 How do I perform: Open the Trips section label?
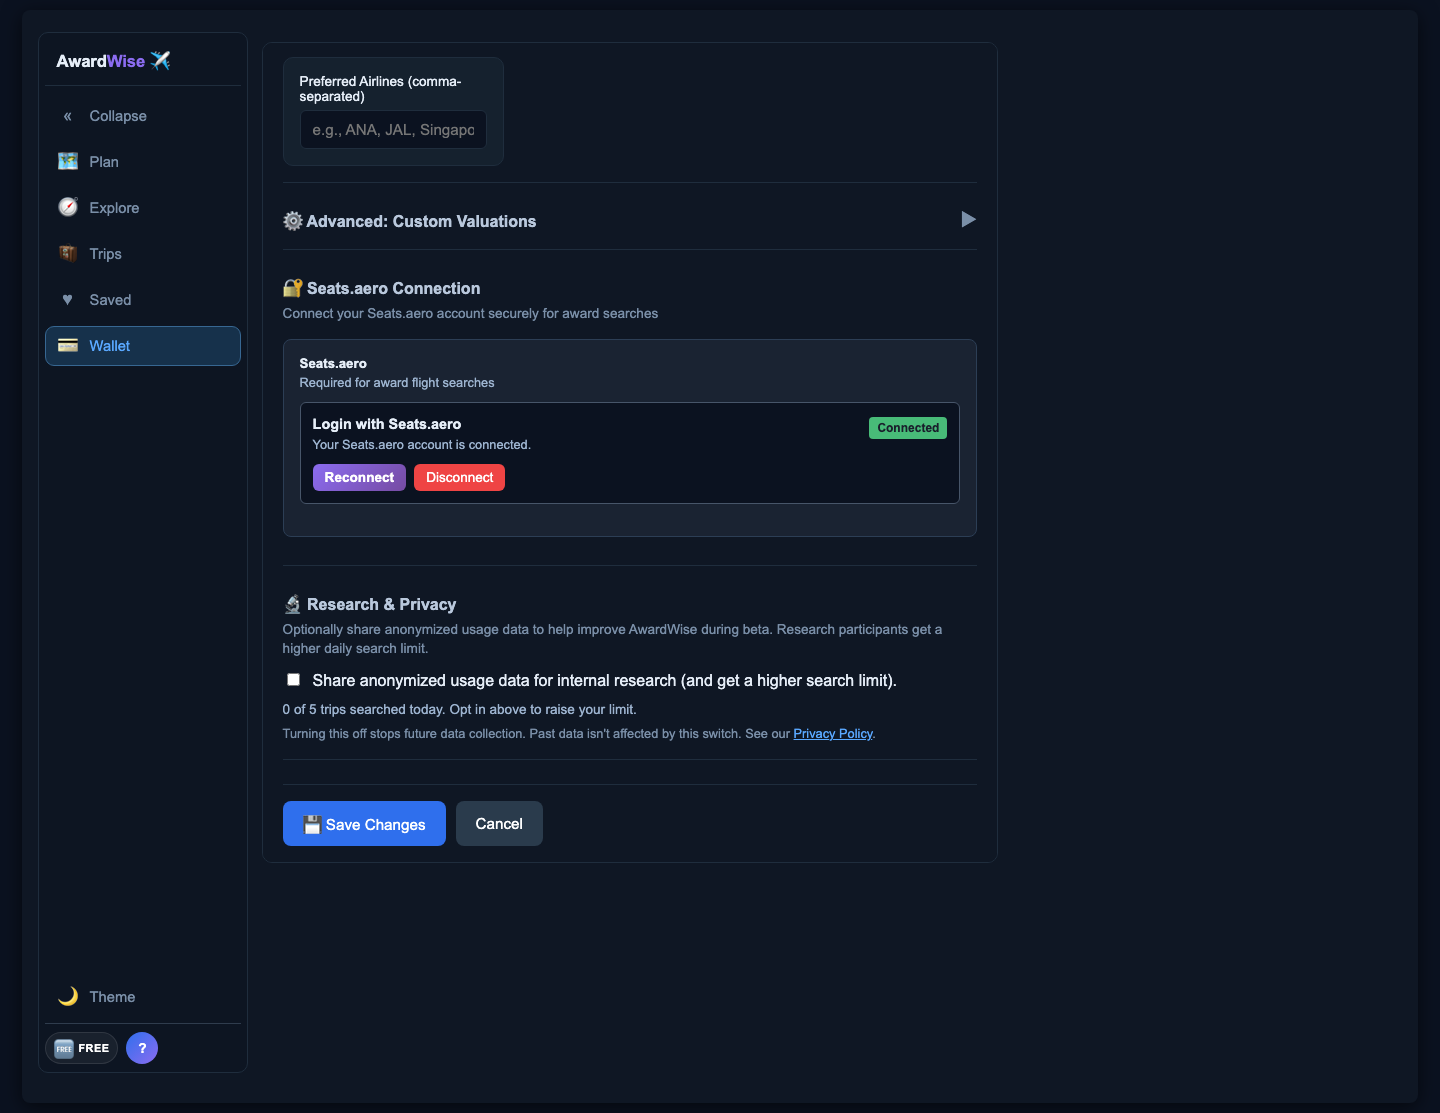(105, 254)
